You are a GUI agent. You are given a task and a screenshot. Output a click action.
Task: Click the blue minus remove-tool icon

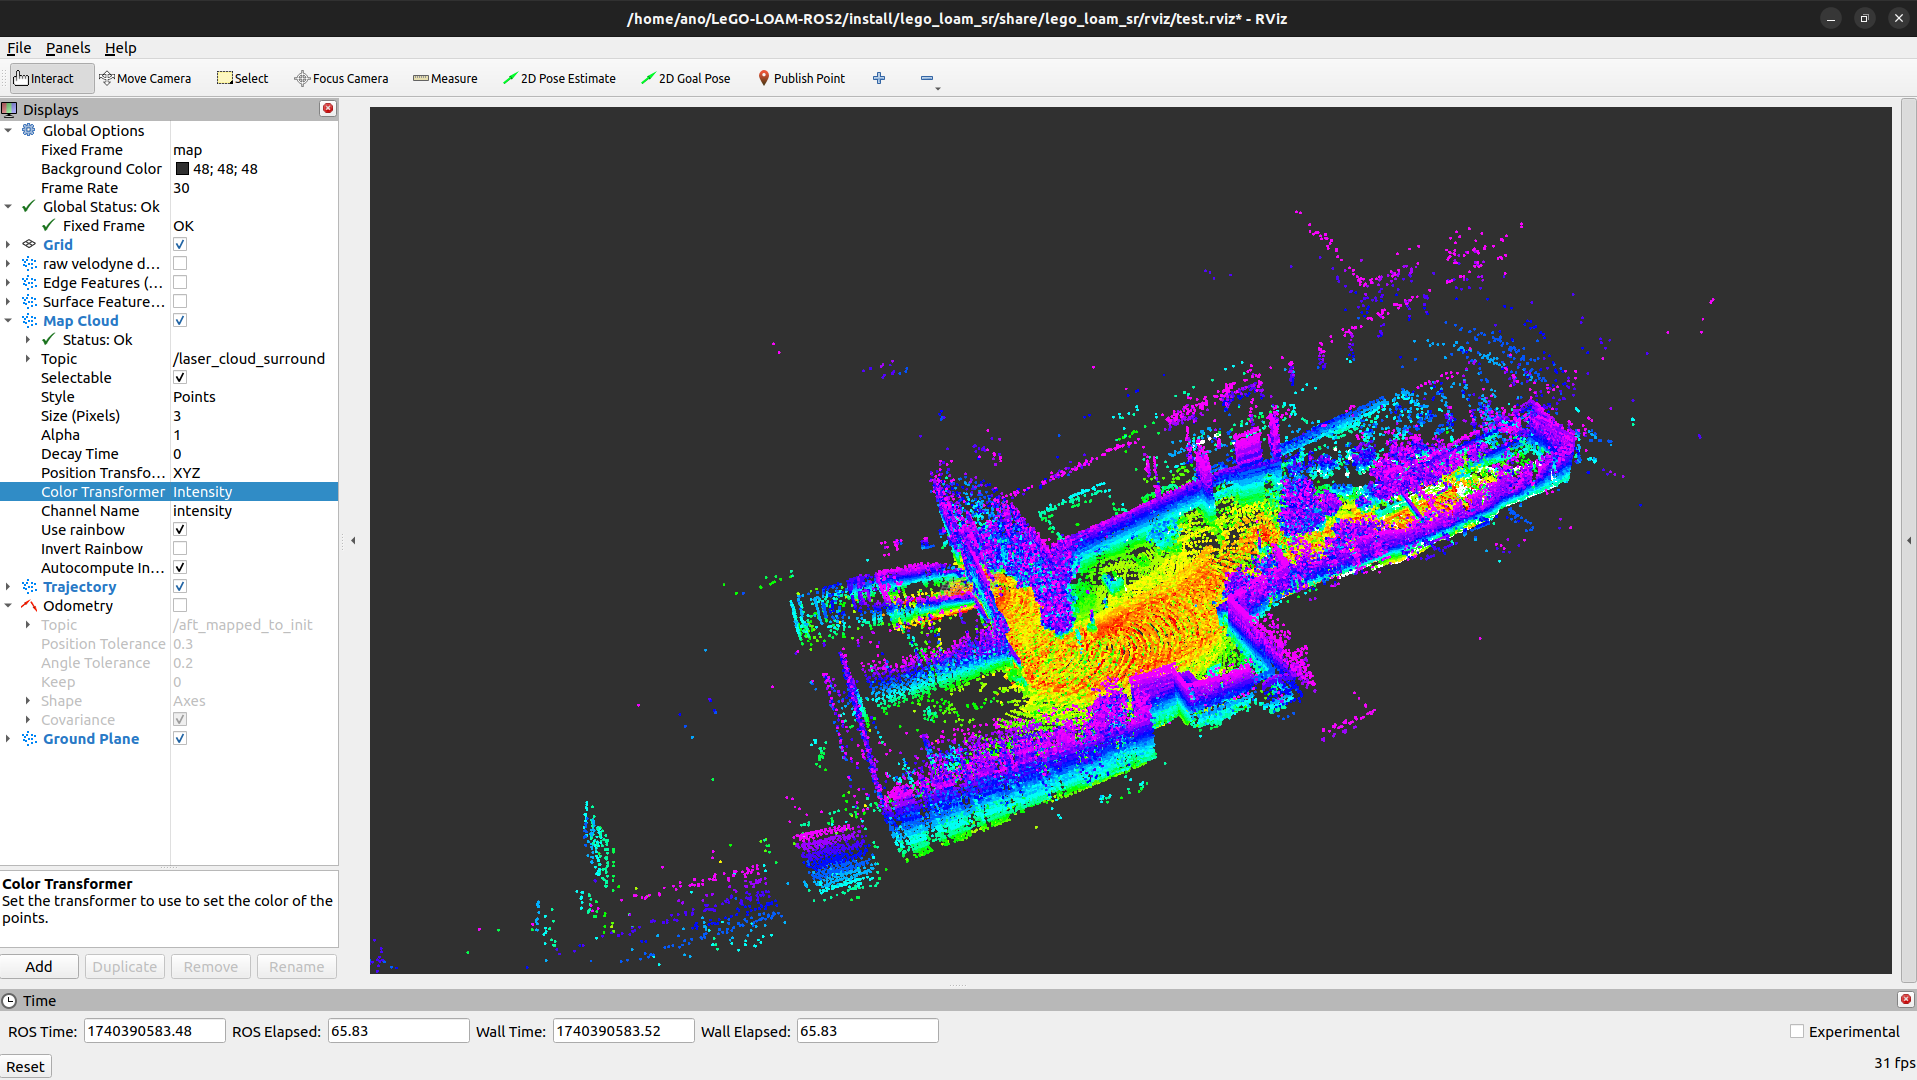[927, 78]
